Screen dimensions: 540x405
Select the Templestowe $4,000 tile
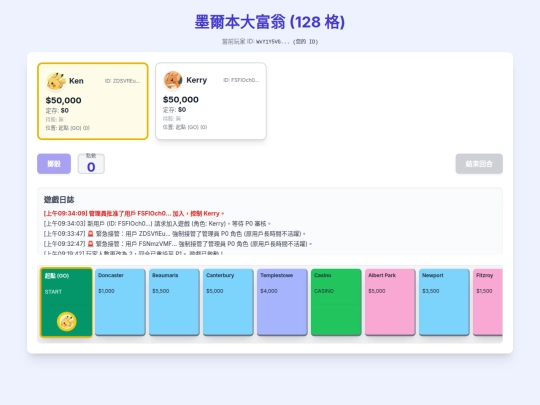(282, 302)
